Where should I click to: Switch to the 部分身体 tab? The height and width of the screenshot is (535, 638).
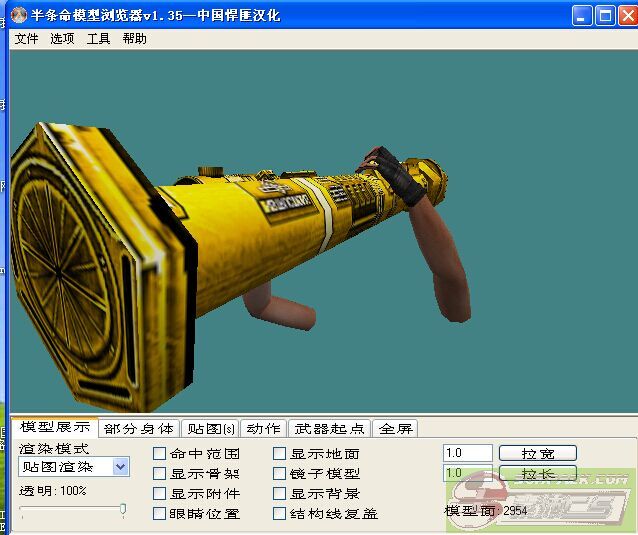139,428
